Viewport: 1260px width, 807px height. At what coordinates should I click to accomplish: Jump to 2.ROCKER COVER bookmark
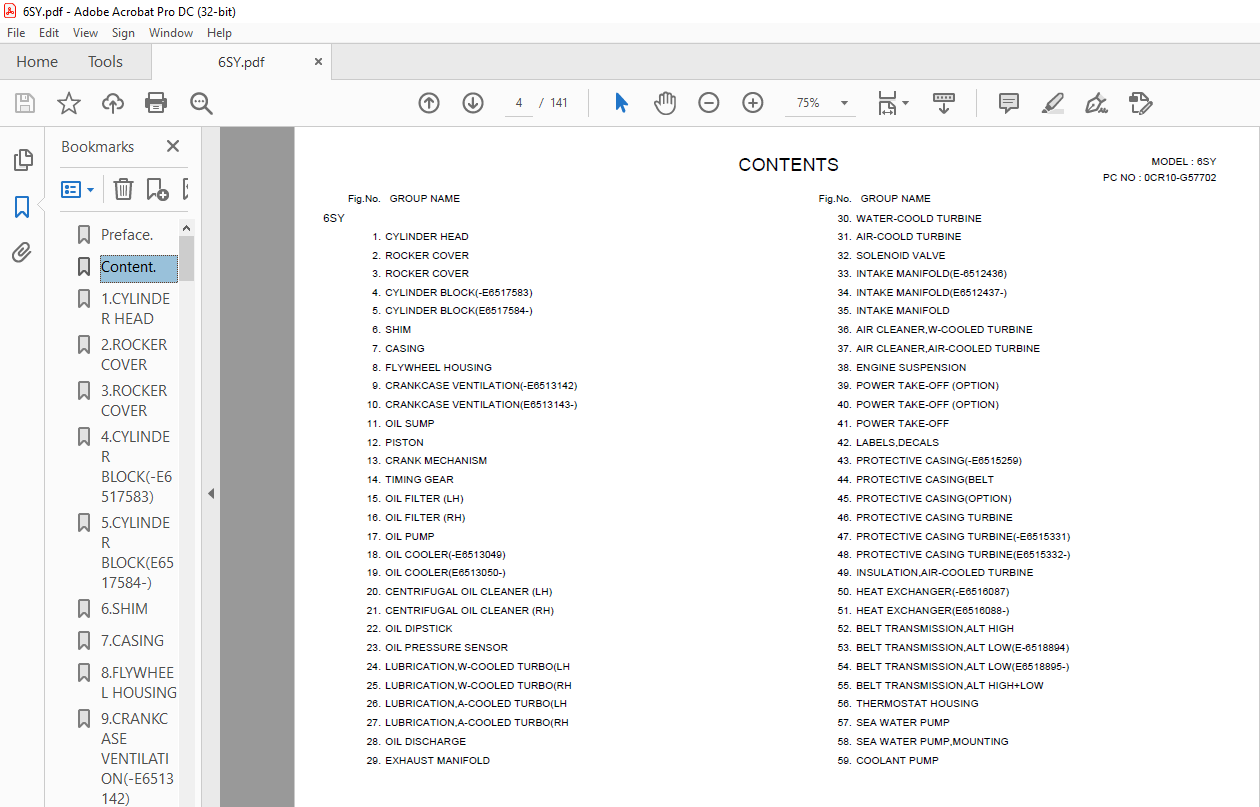pos(134,355)
